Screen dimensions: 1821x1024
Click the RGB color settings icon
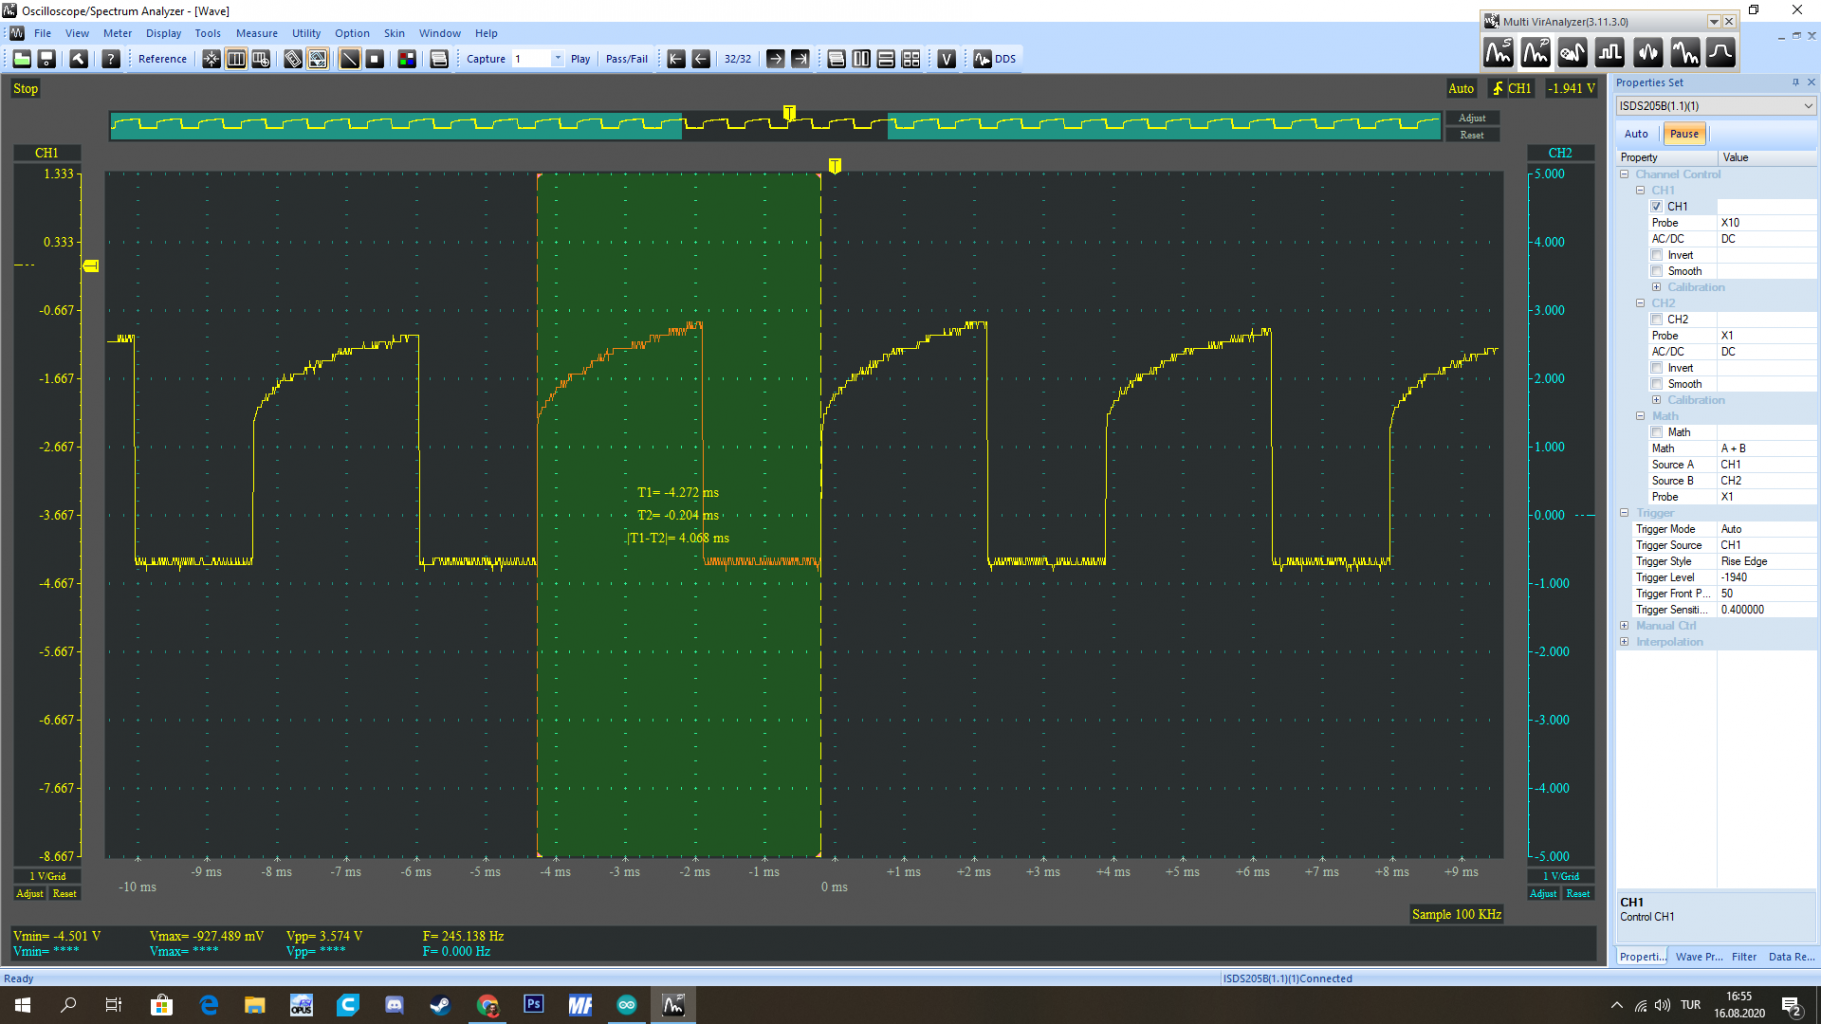click(407, 59)
